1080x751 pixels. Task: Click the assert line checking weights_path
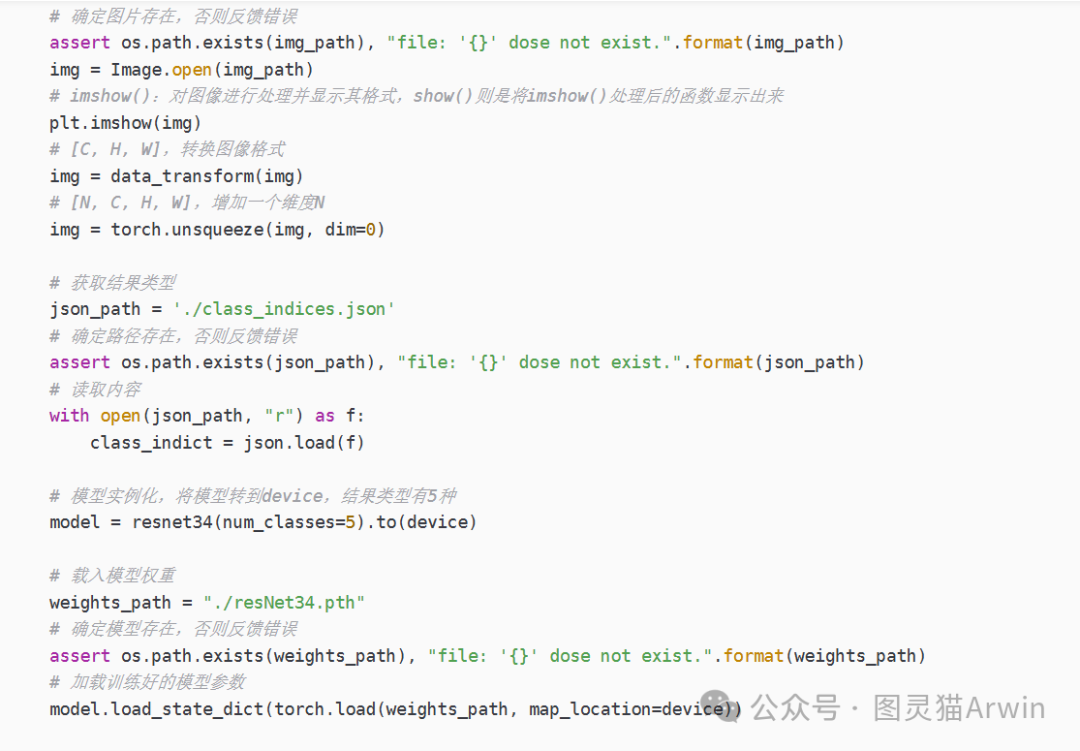tap(487, 656)
